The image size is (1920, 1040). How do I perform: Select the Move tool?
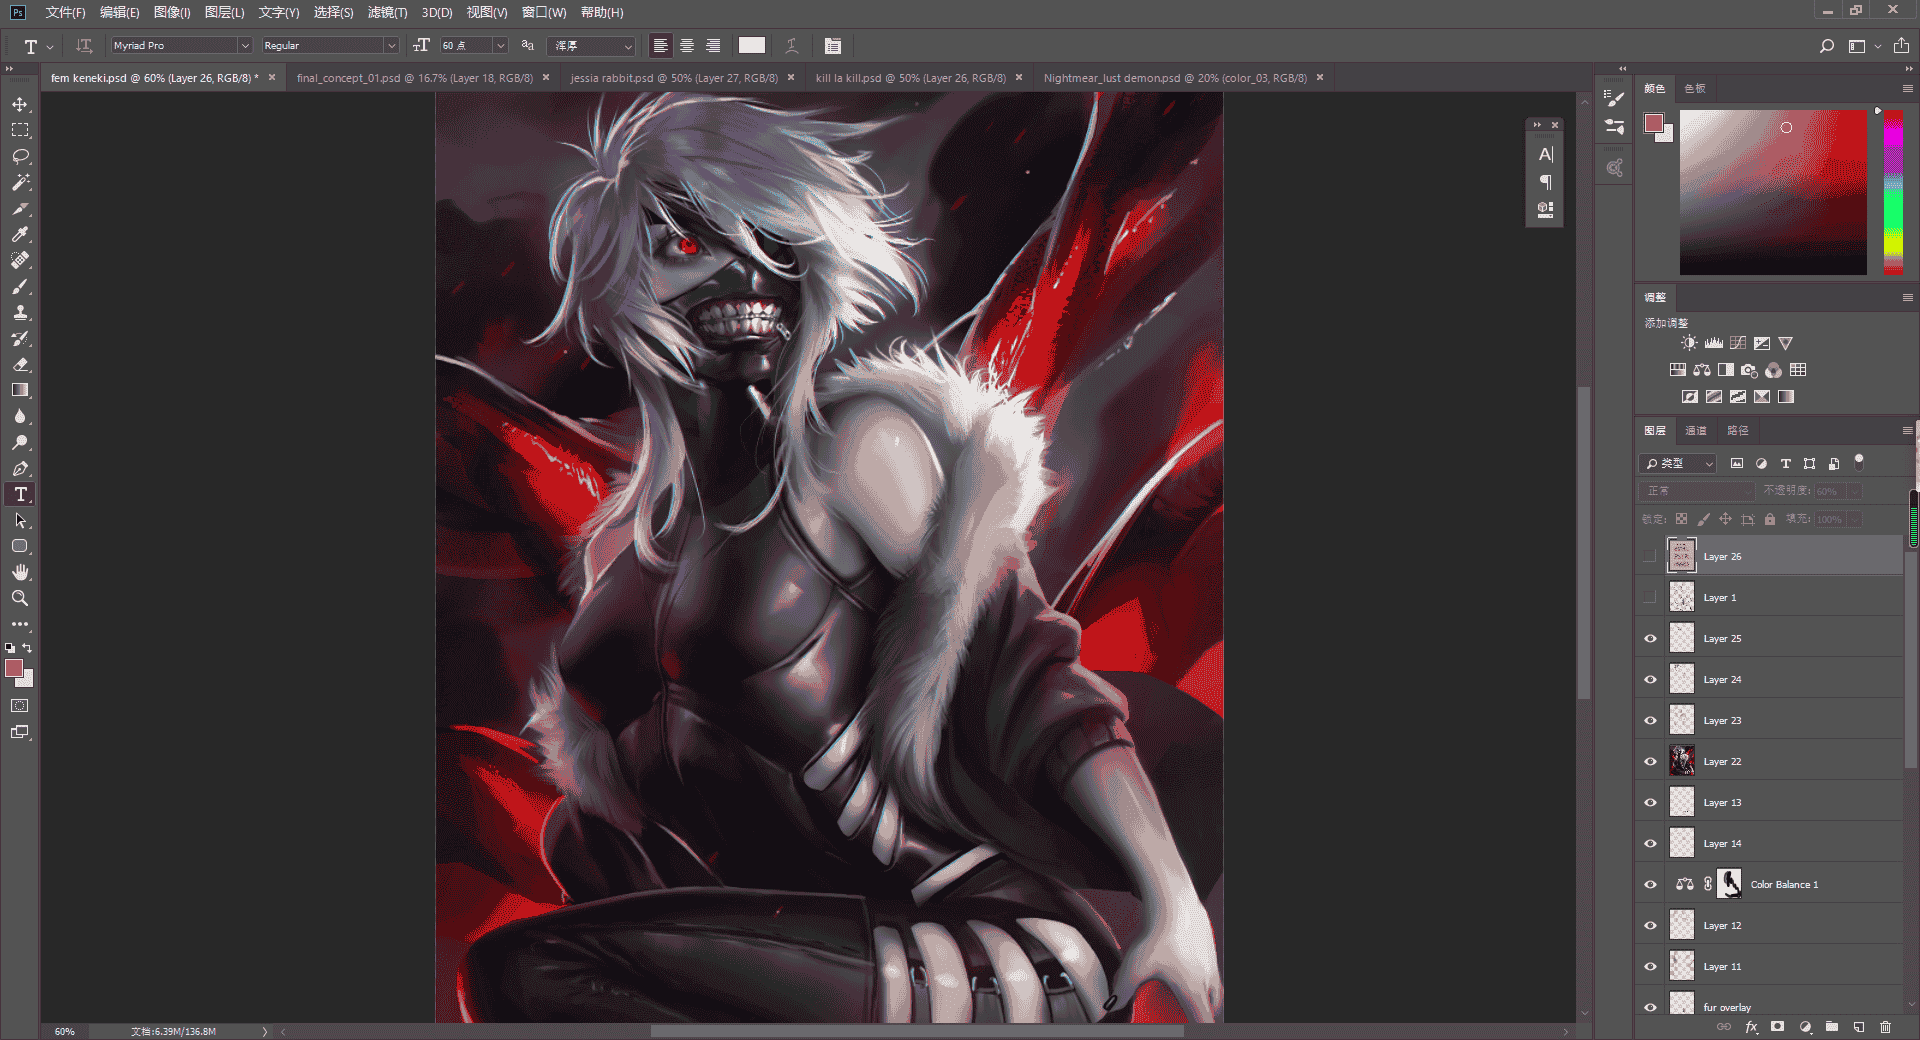20,104
